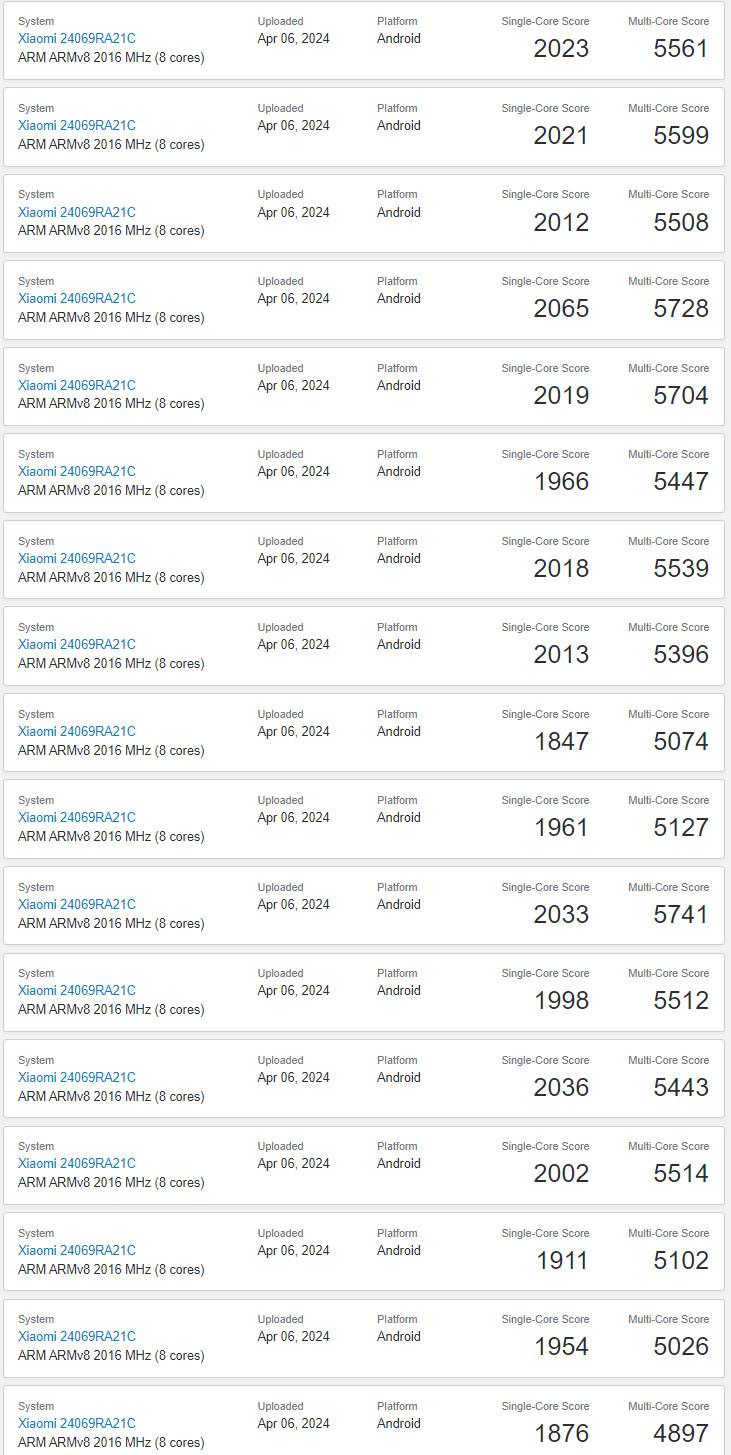Open the Xiaomi result with multi-core 5728
This screenshot has width=731, height=1455.
pos(77,298)
